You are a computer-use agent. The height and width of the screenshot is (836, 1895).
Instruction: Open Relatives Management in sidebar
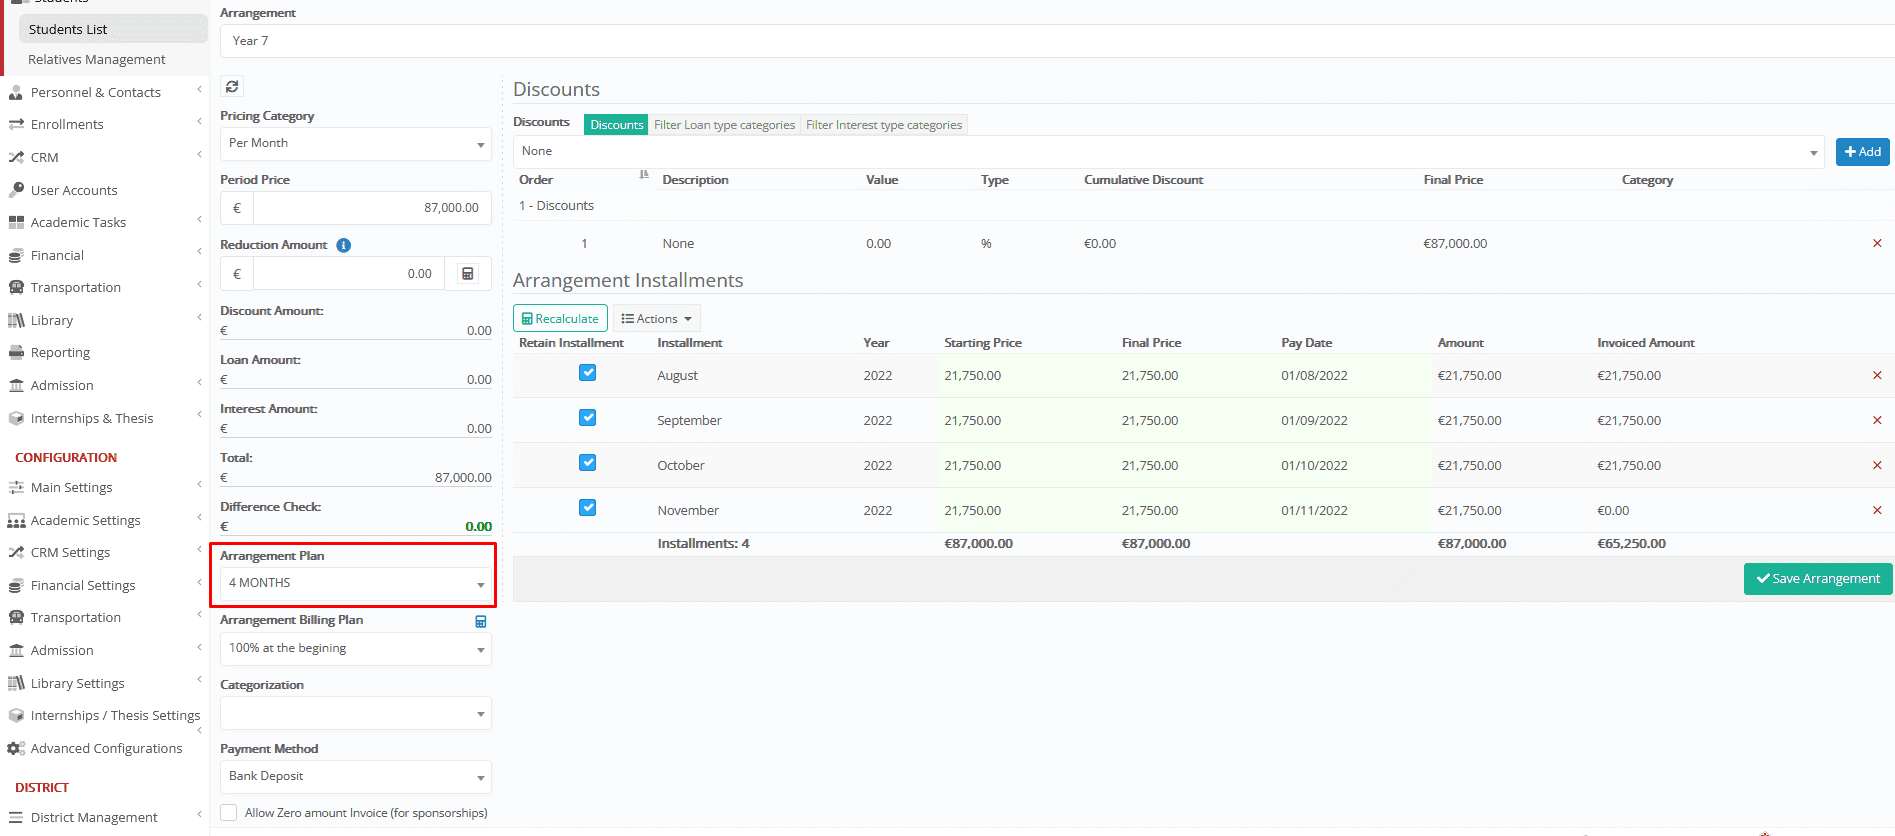97,60
